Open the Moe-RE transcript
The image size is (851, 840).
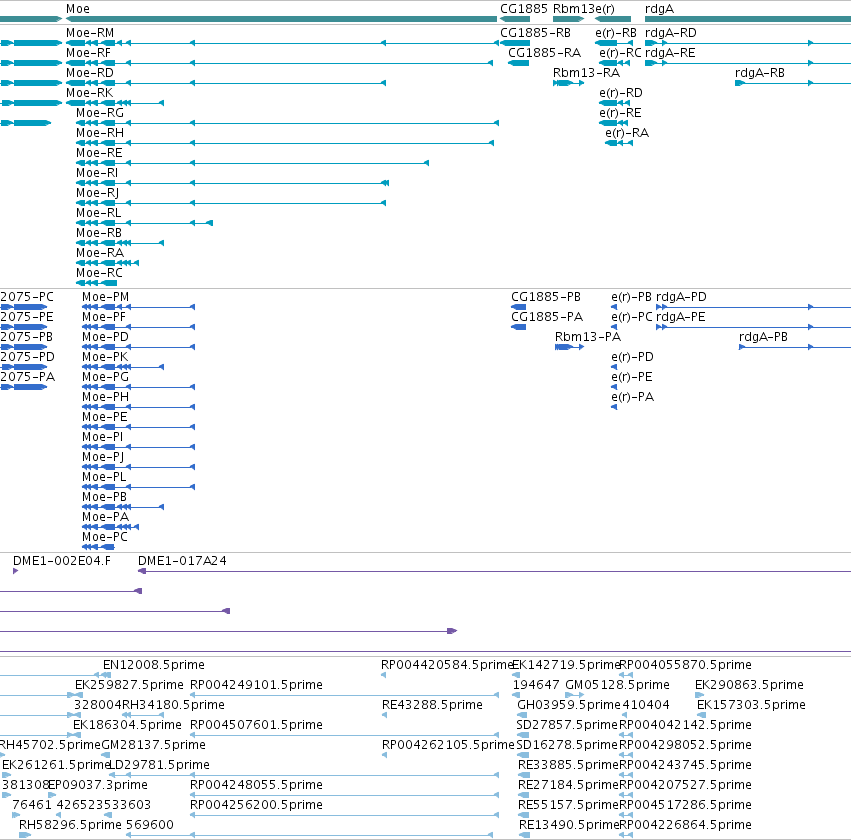99,153
